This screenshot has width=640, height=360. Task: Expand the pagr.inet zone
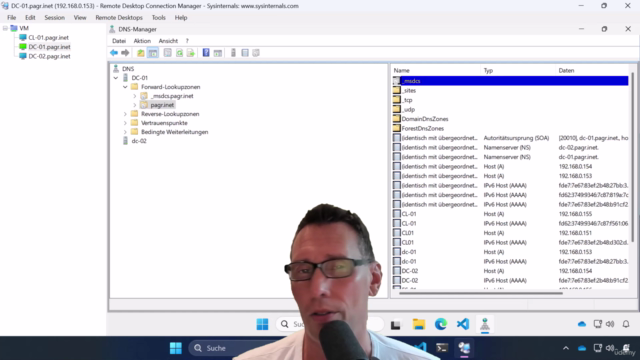pos(135,105)
